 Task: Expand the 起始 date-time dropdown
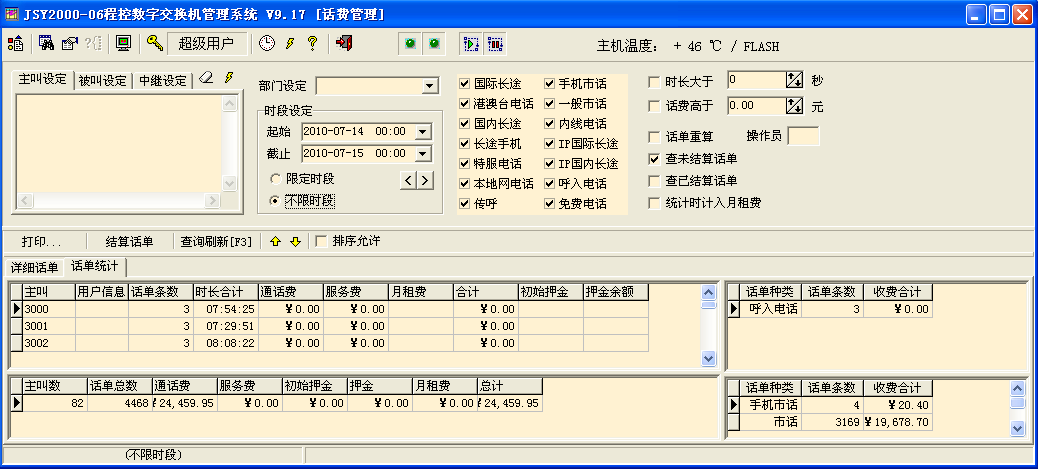(422, 131)
